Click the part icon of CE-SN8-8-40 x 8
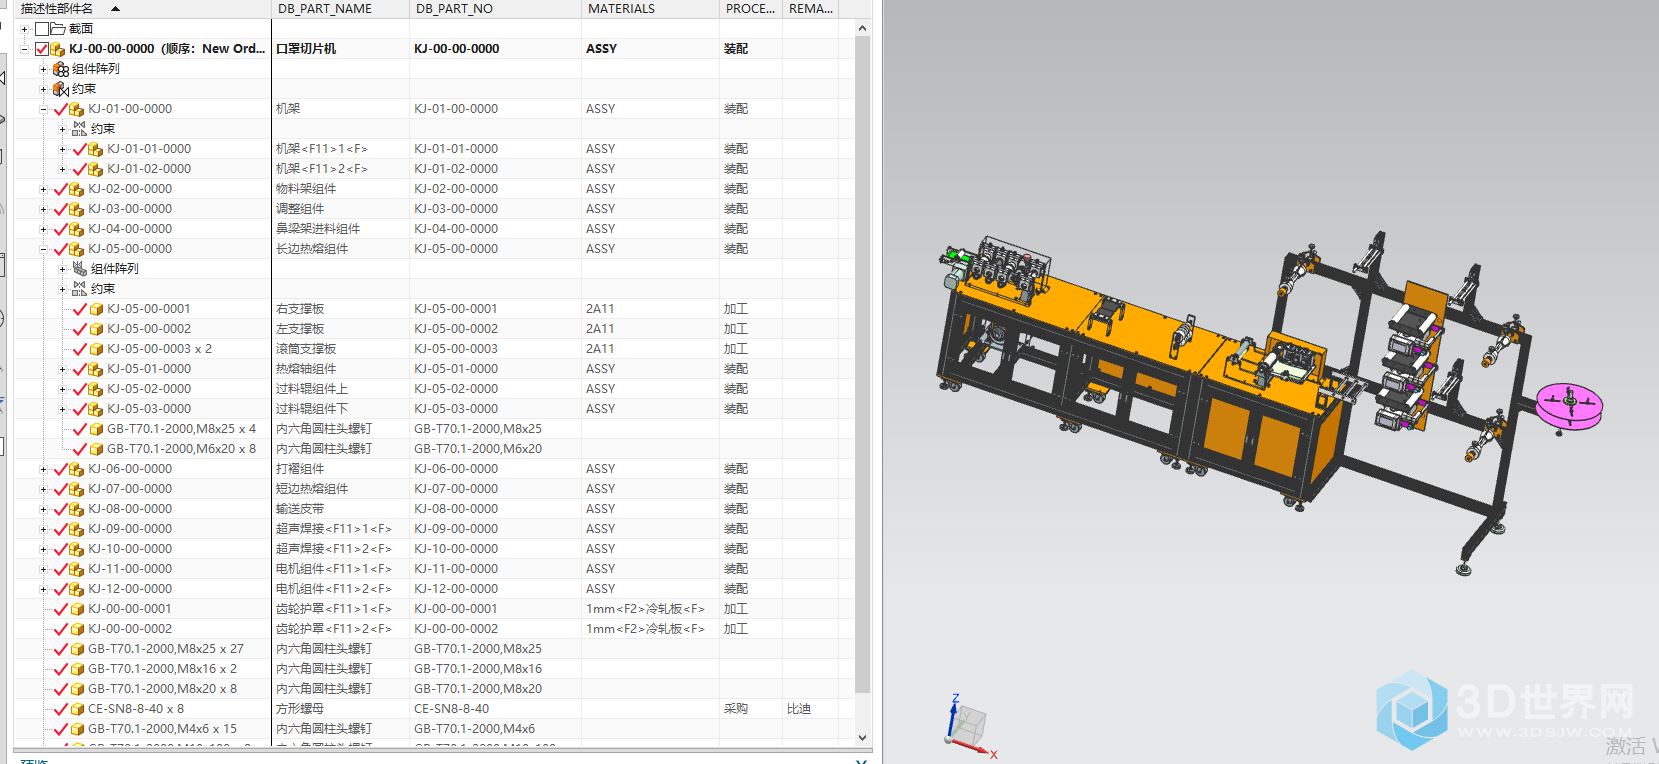1659x764 pixels. (77, 709)
